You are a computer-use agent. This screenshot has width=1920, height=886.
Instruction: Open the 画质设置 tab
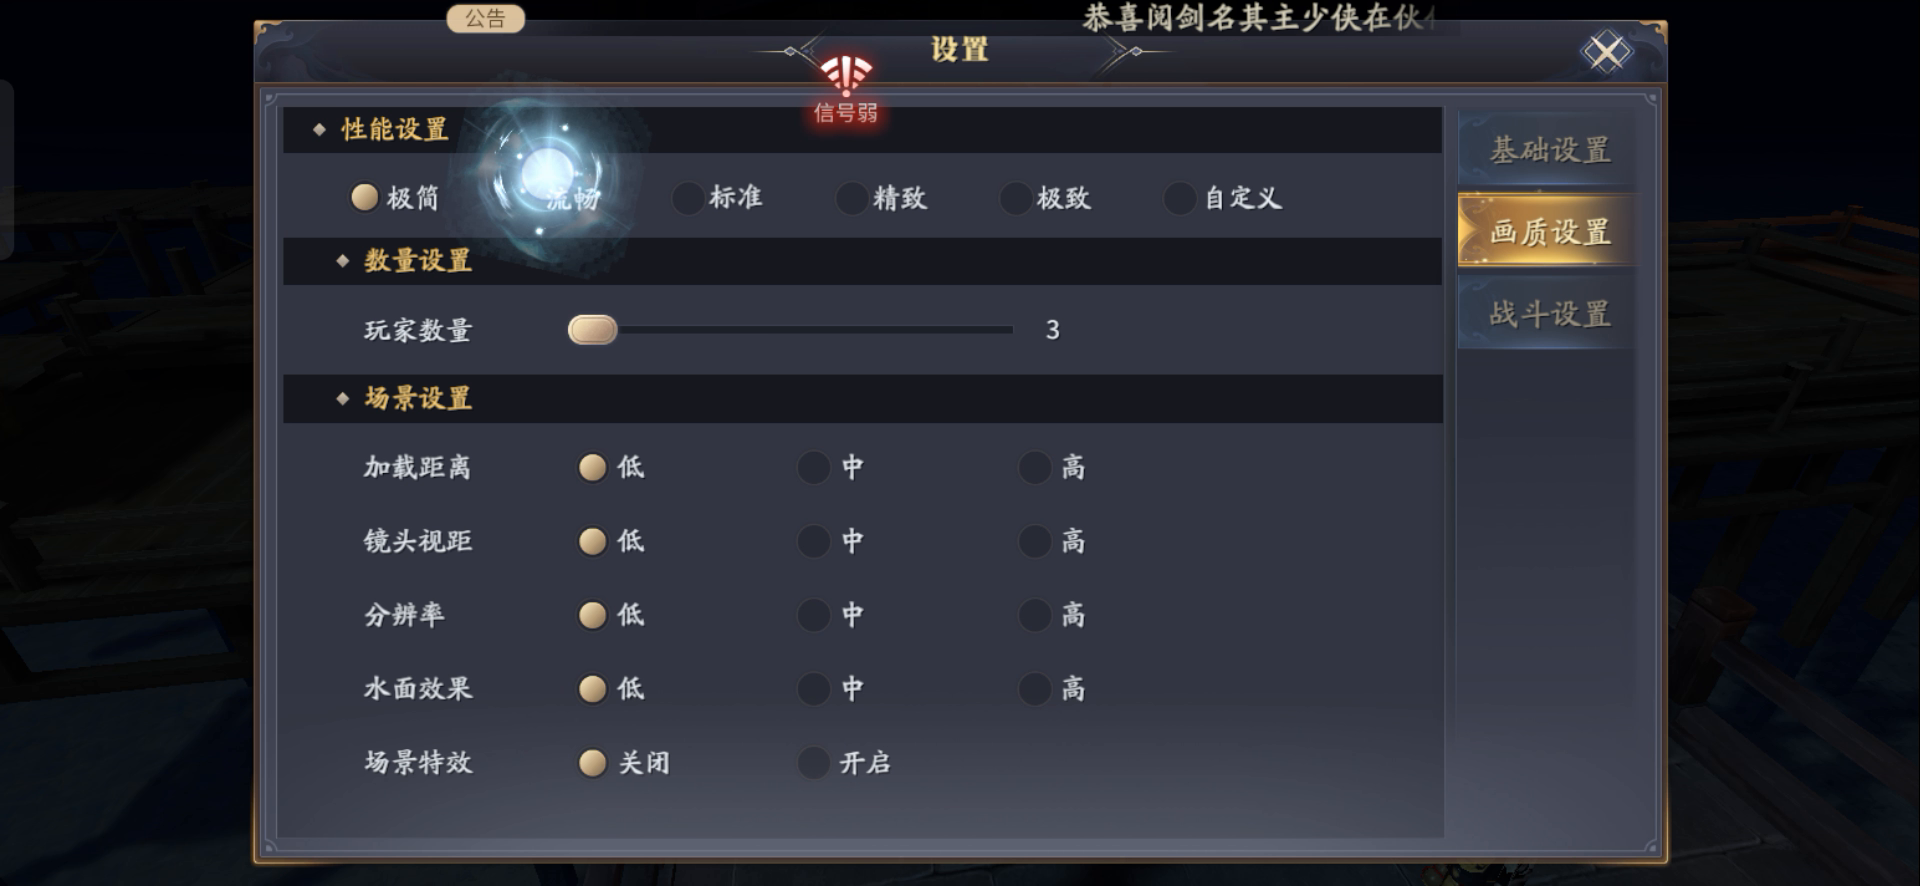click(x=1549, y=232)
